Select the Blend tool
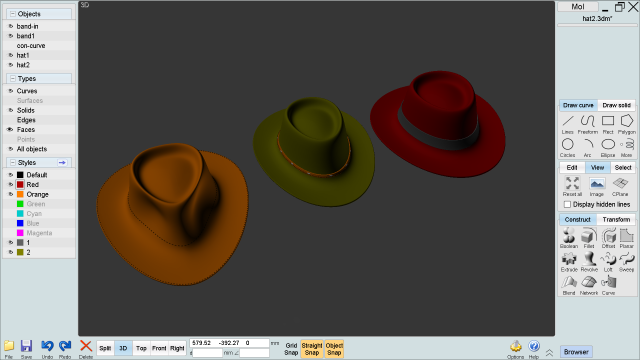Viewport: 640px width, 360px height. coord(569,285)
